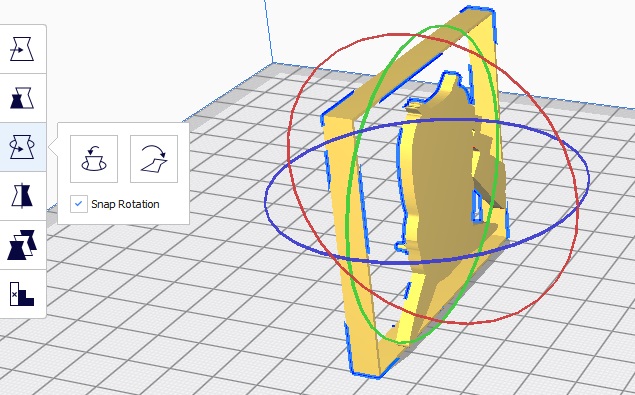Select the Move tool in the toolbar
Viewport: 635px width, 395px height.
pyautogui.click(x=22, y=49)
